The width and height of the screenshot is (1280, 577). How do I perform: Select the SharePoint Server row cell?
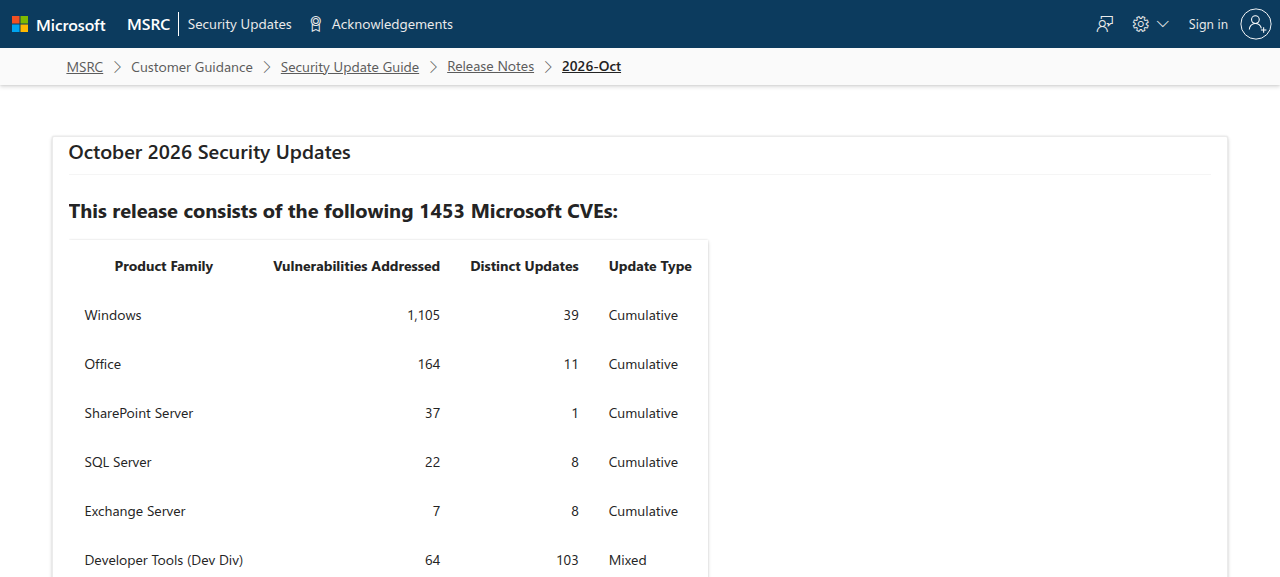139,413
